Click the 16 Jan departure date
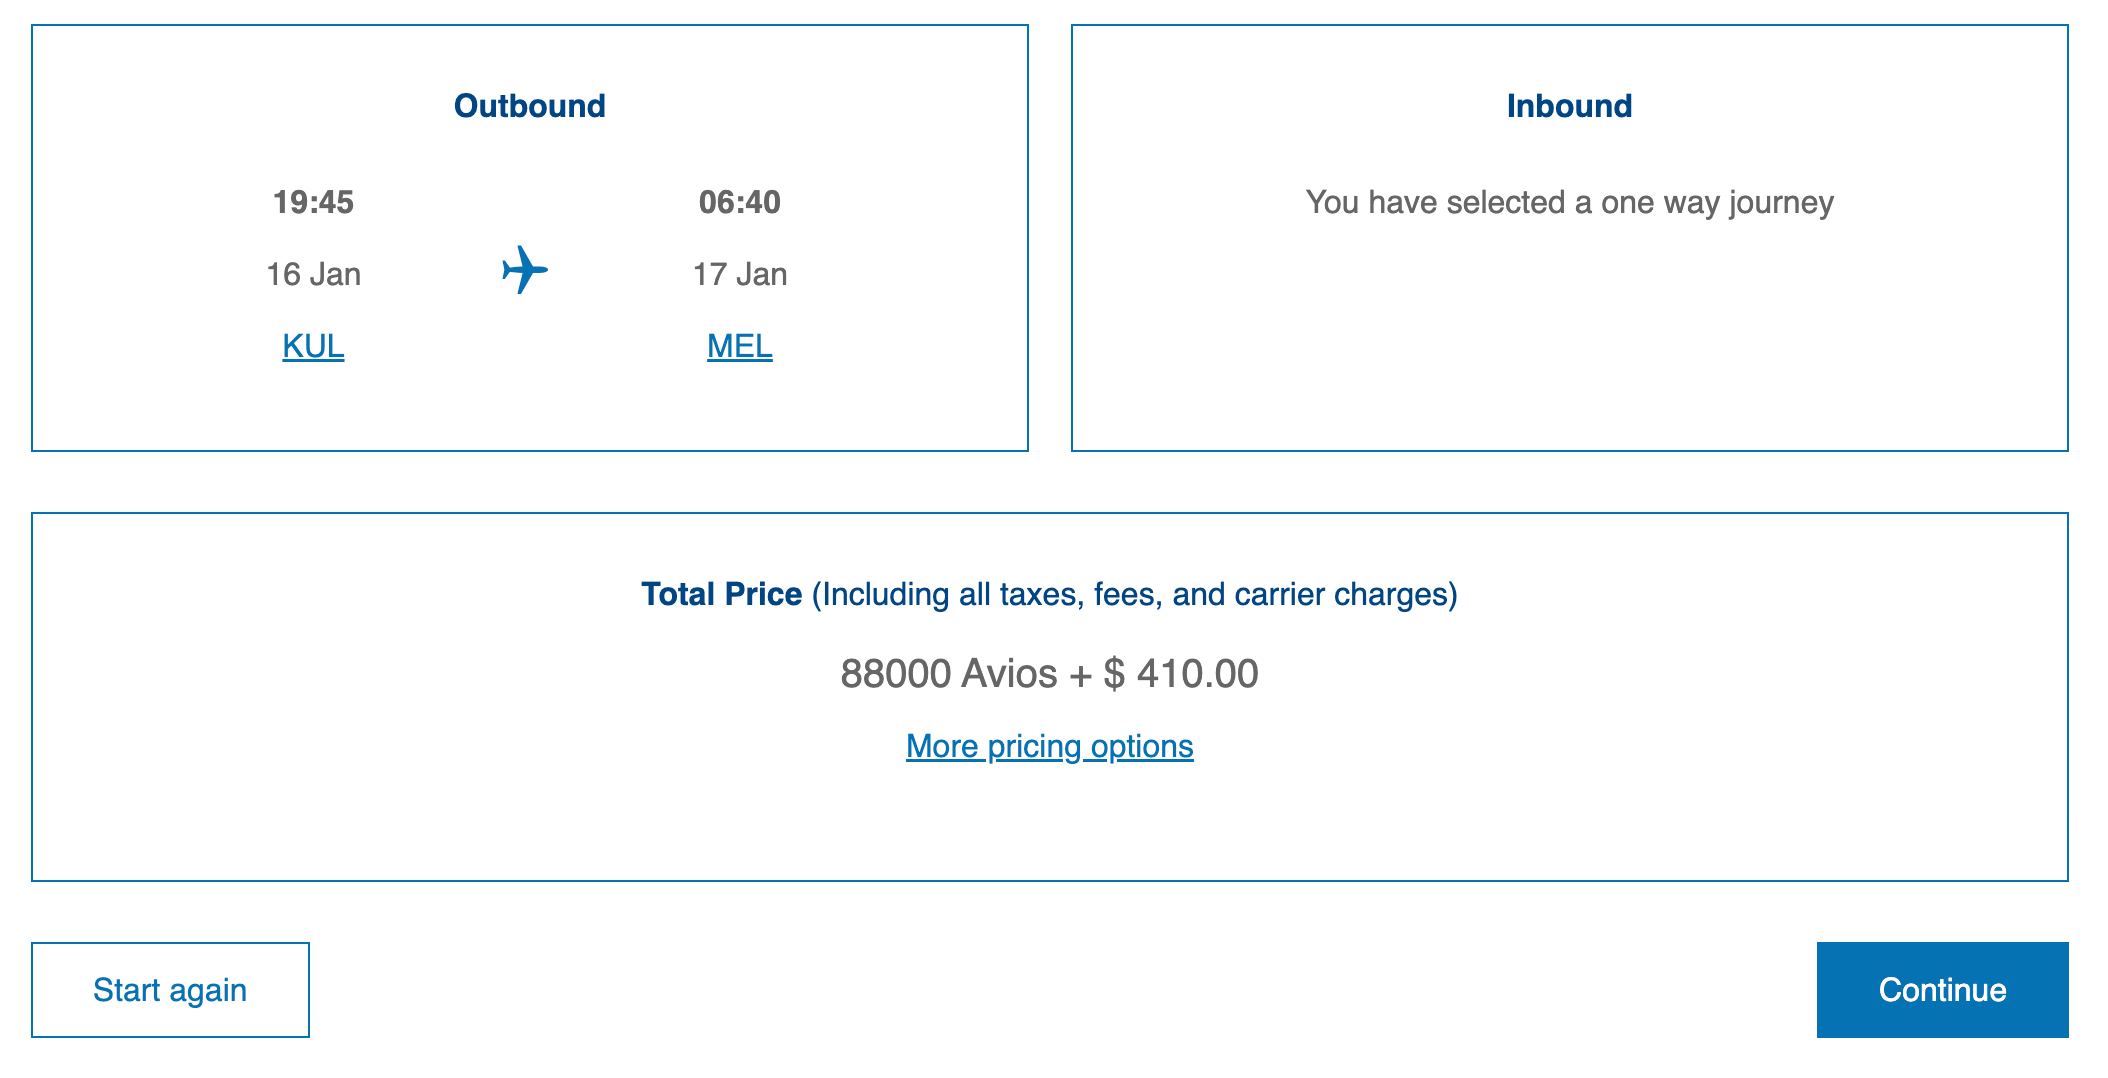This screenshot has width=2108, height=1078. (x=312, y=273)
